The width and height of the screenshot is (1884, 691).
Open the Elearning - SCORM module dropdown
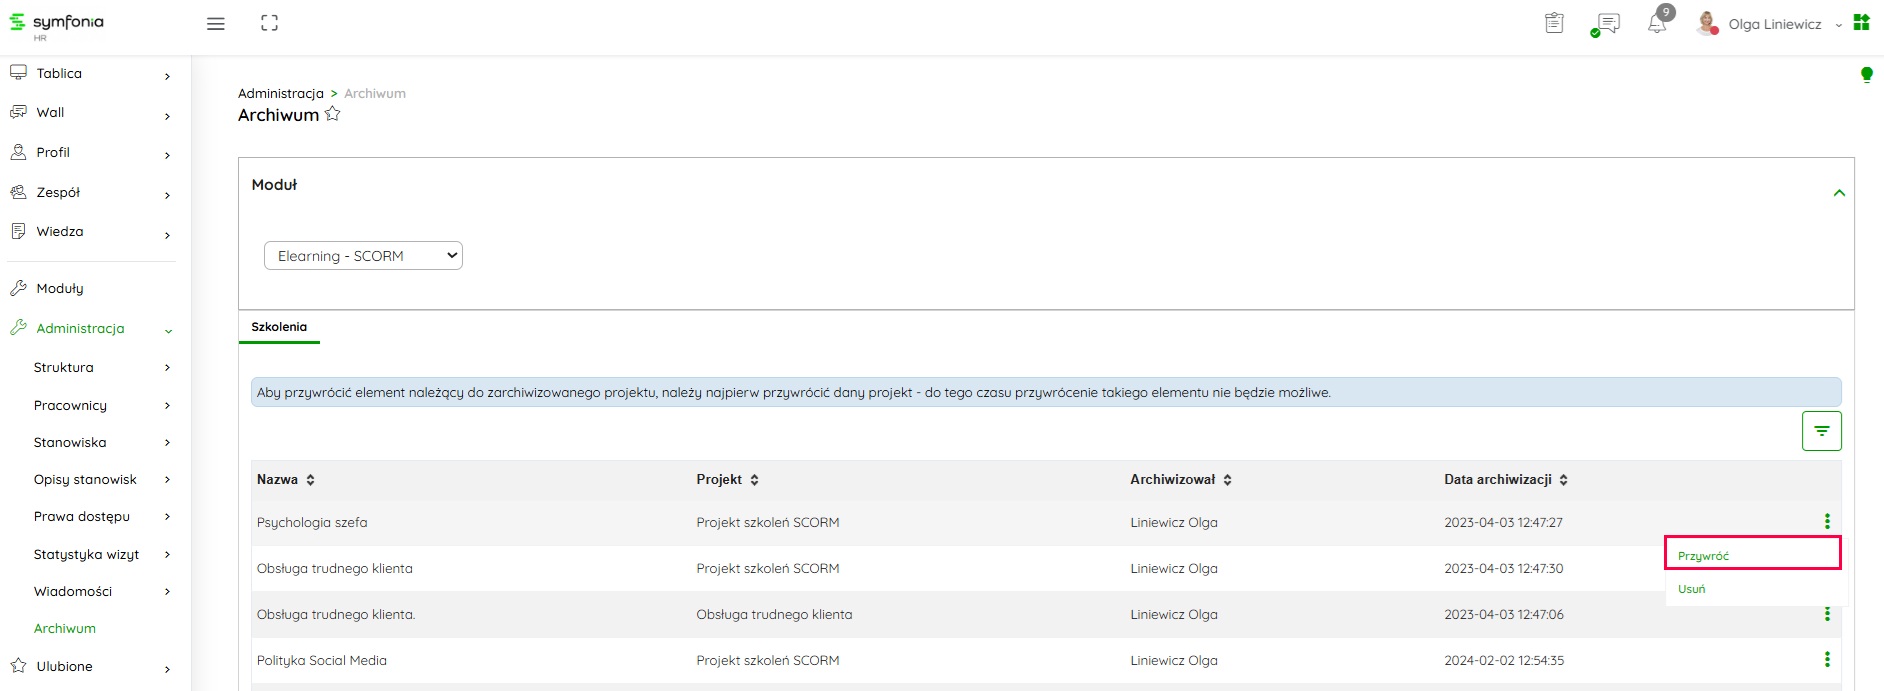[363, 256]
